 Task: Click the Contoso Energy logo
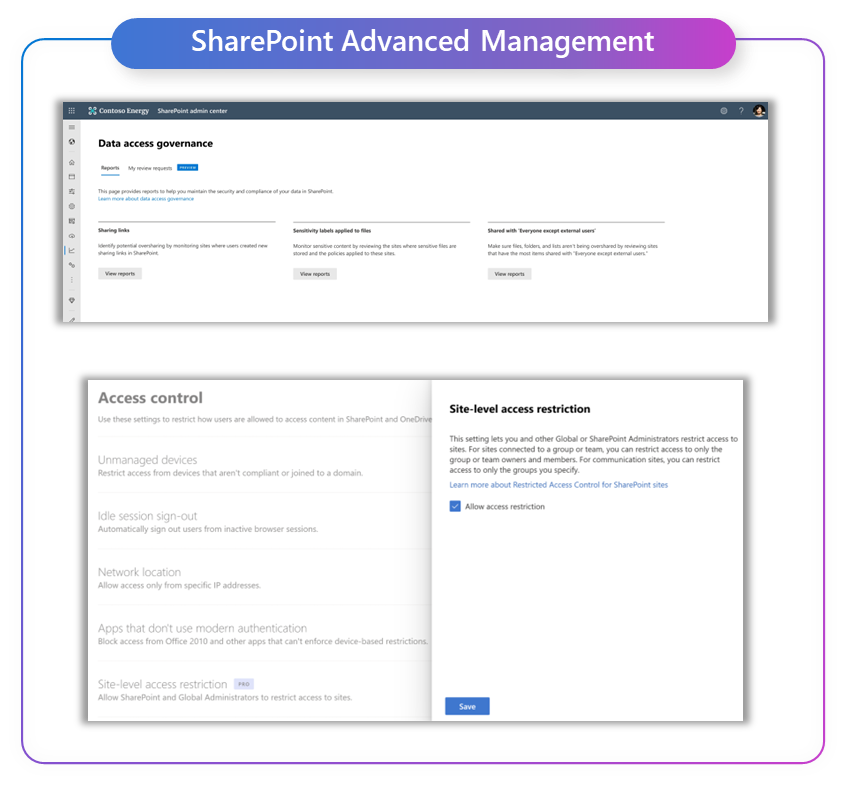[119, 111]
